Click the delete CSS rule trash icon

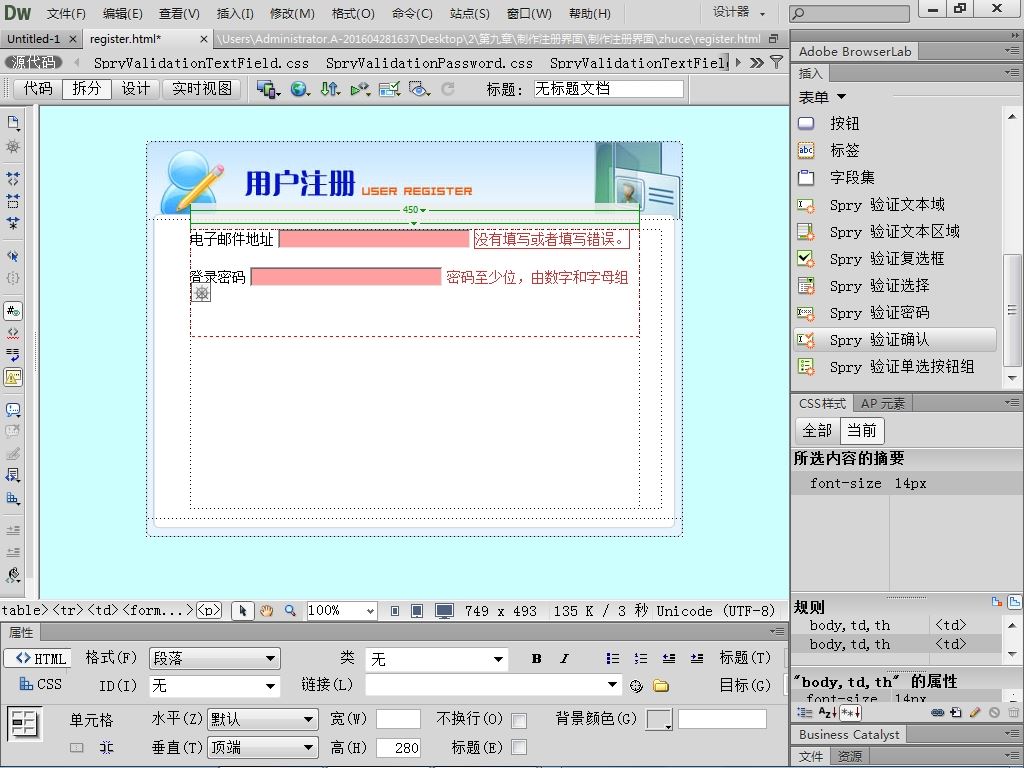(1013, 712)
